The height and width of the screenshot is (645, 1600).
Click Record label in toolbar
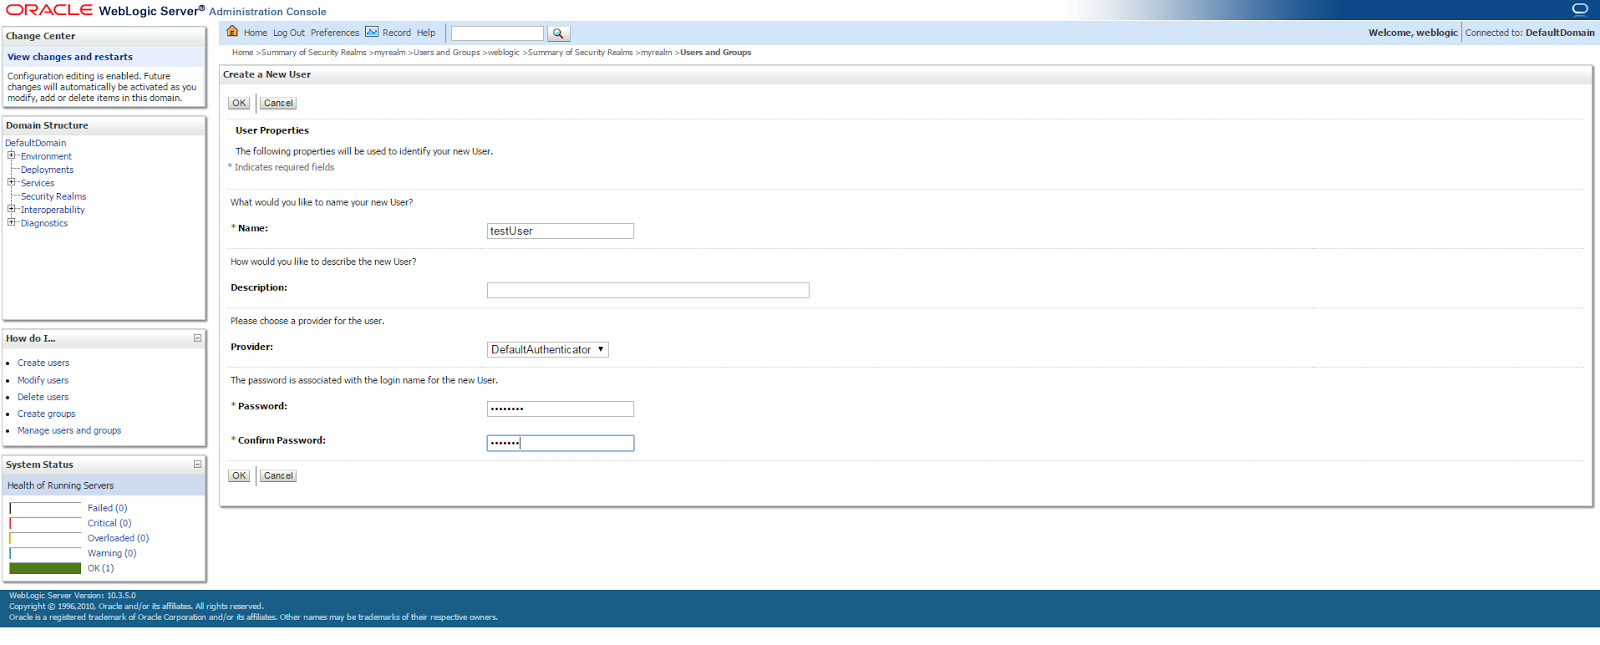[396, 33]
